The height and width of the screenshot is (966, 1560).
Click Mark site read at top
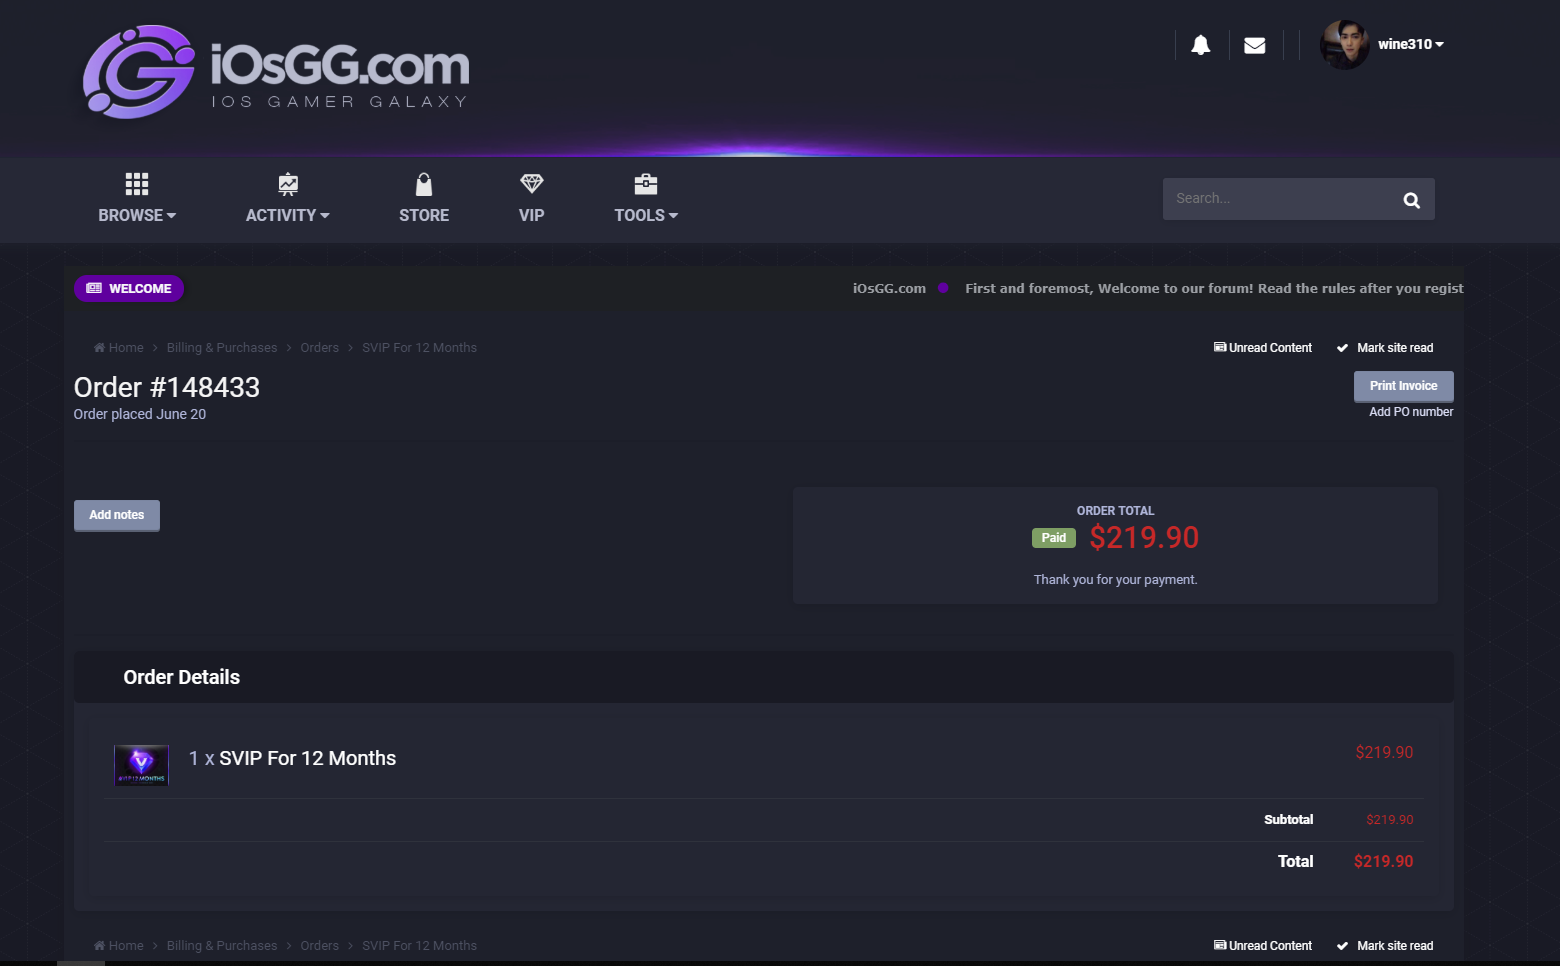[x=1385, y=348]
